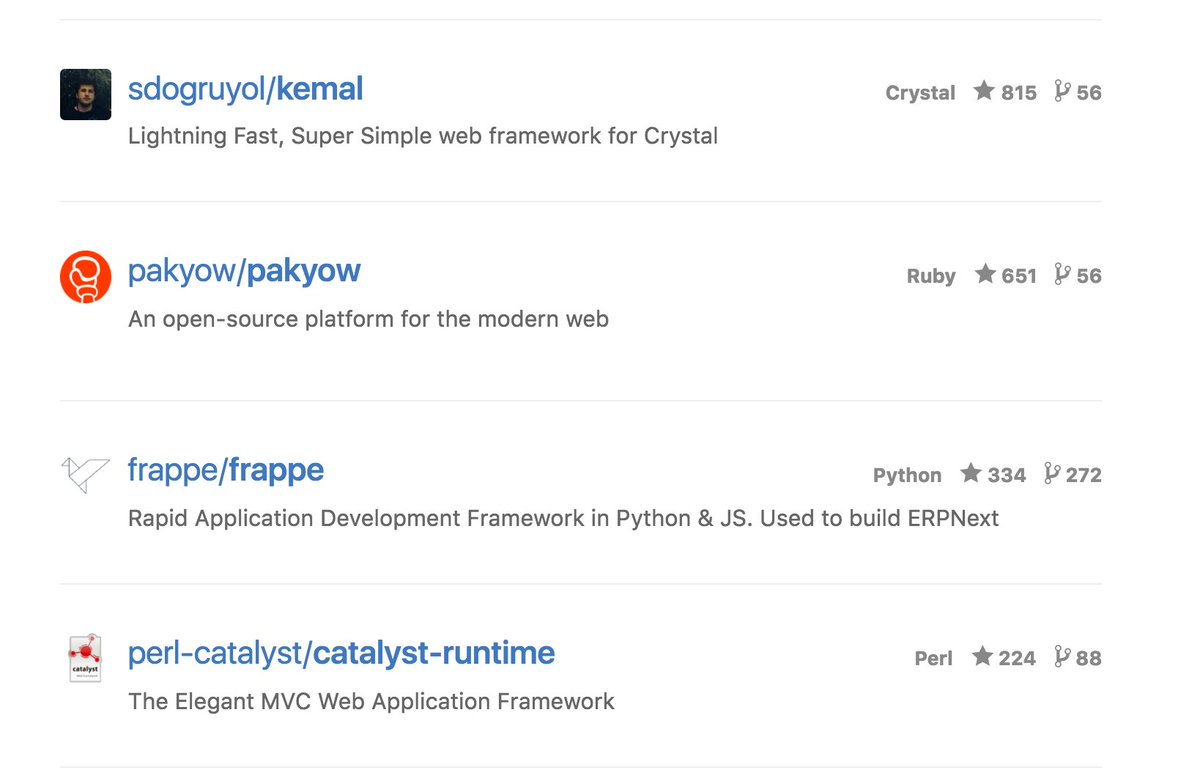
Task: Click the 815 stars count
Action: (1018, 93)
